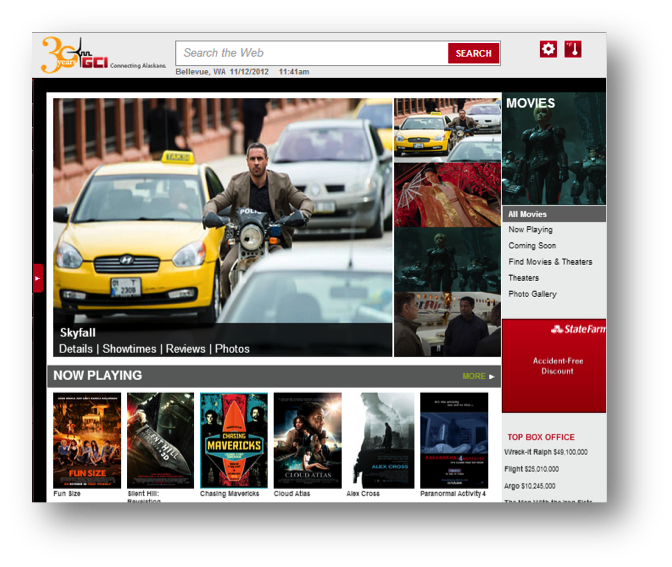
Task: Click the NOW PLAYING section heading
Action: tap(98, 375)
